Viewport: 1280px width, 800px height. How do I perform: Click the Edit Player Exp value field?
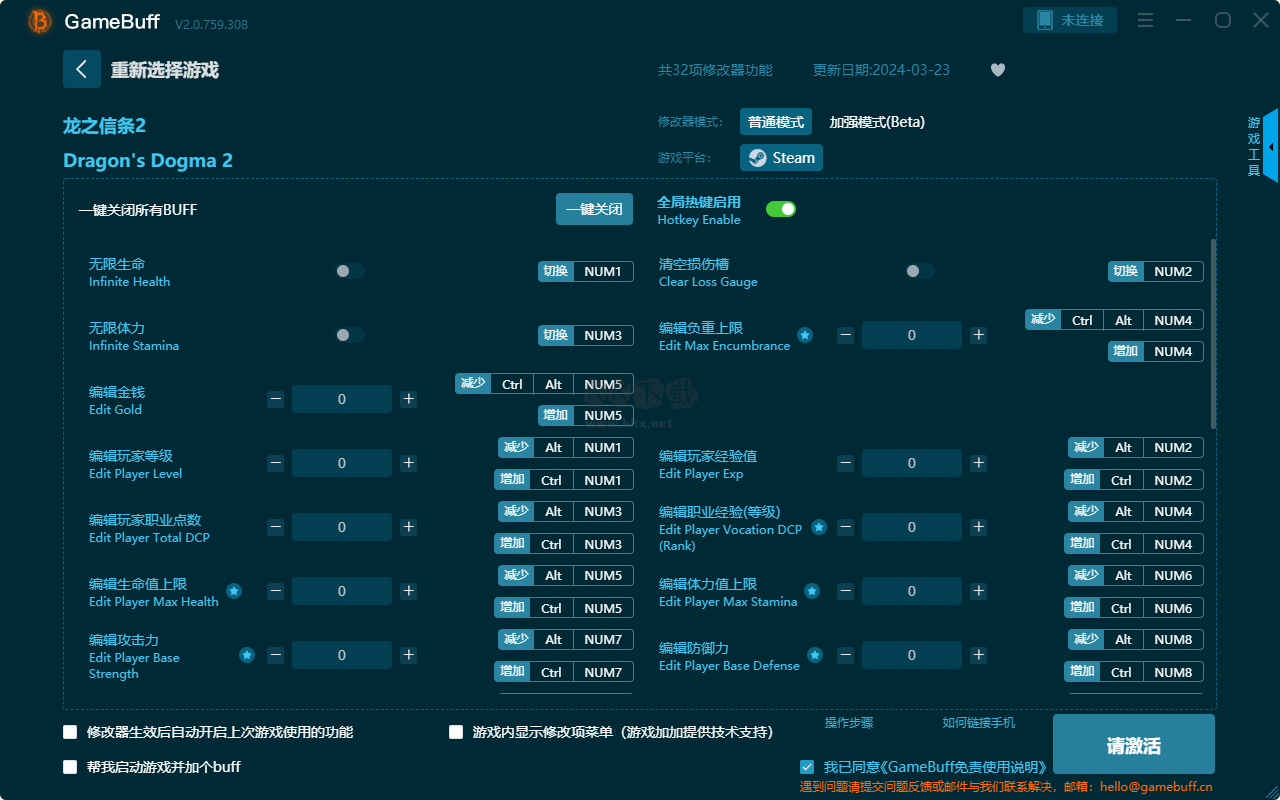(912, 463)
